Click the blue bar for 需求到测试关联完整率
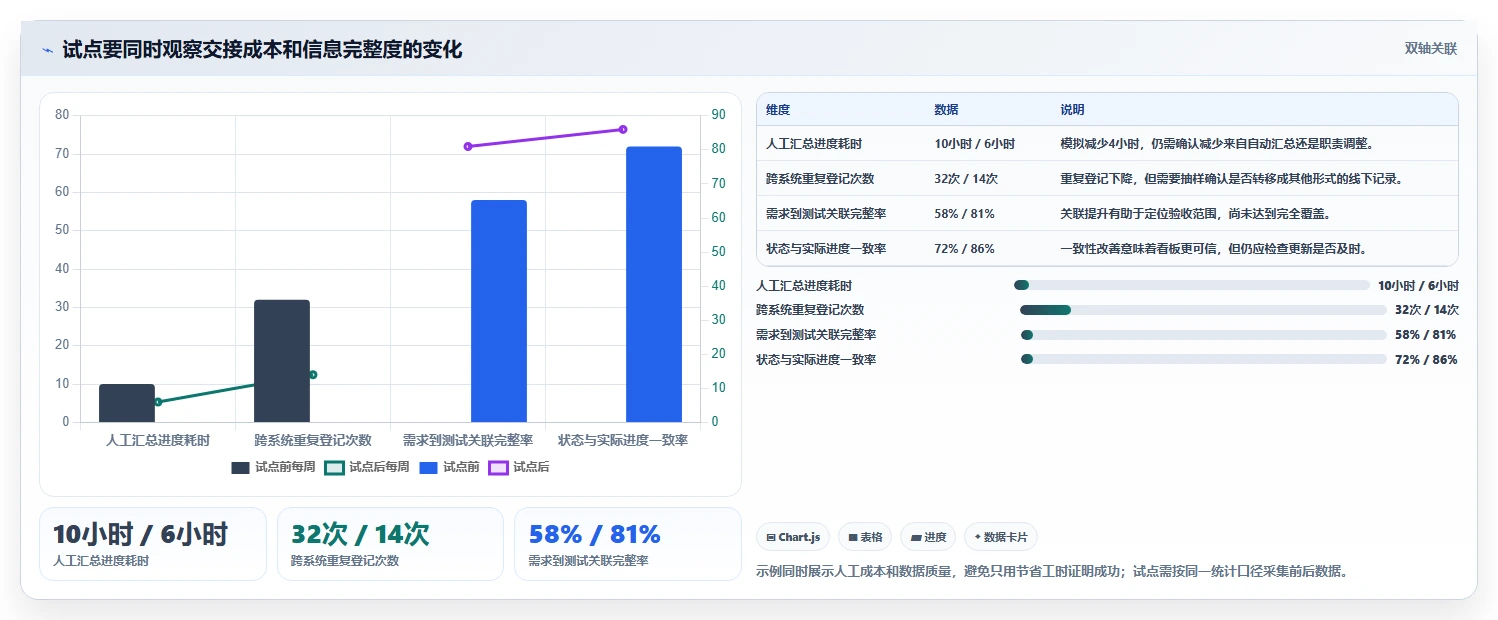This screenshot has width=1498, height=620. (499, 311)
